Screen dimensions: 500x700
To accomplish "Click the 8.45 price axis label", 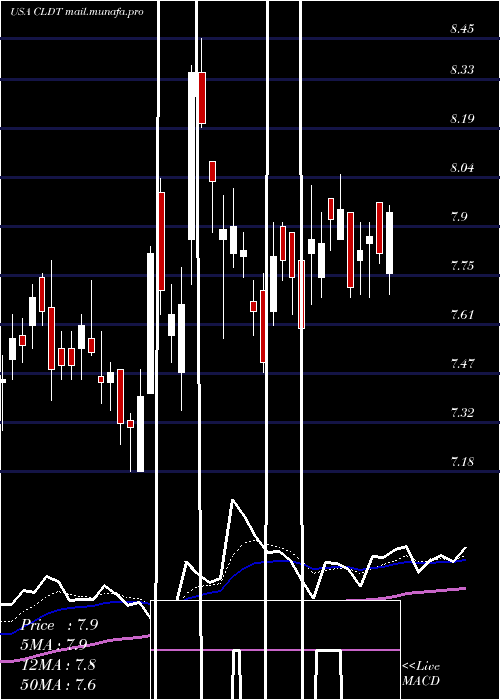I will tap(462, 29).
